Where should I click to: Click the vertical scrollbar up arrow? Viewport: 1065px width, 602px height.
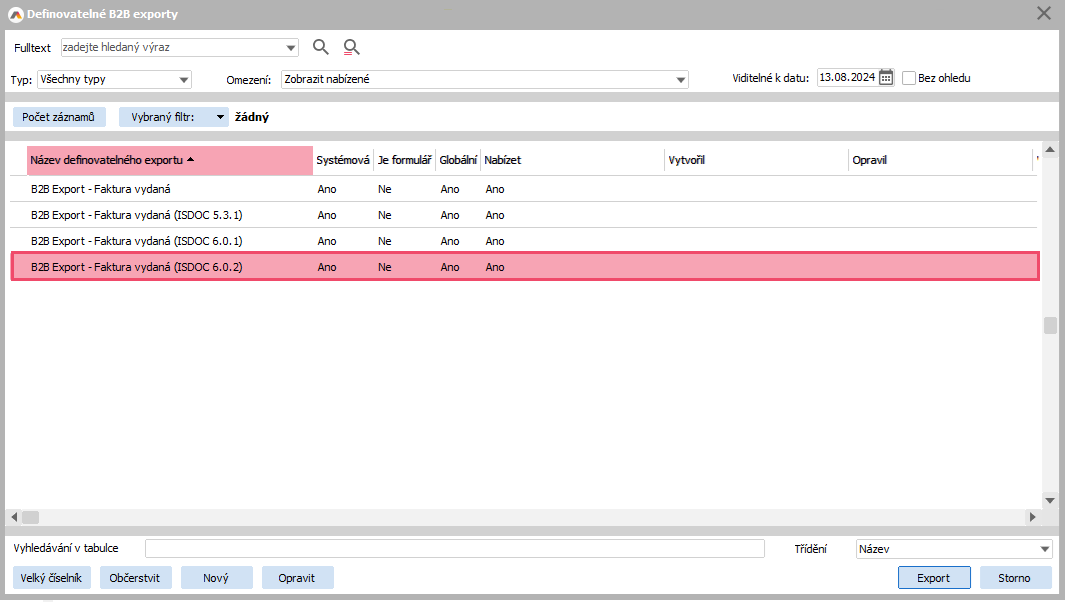pyautogui.click(x=1050, y=149)
